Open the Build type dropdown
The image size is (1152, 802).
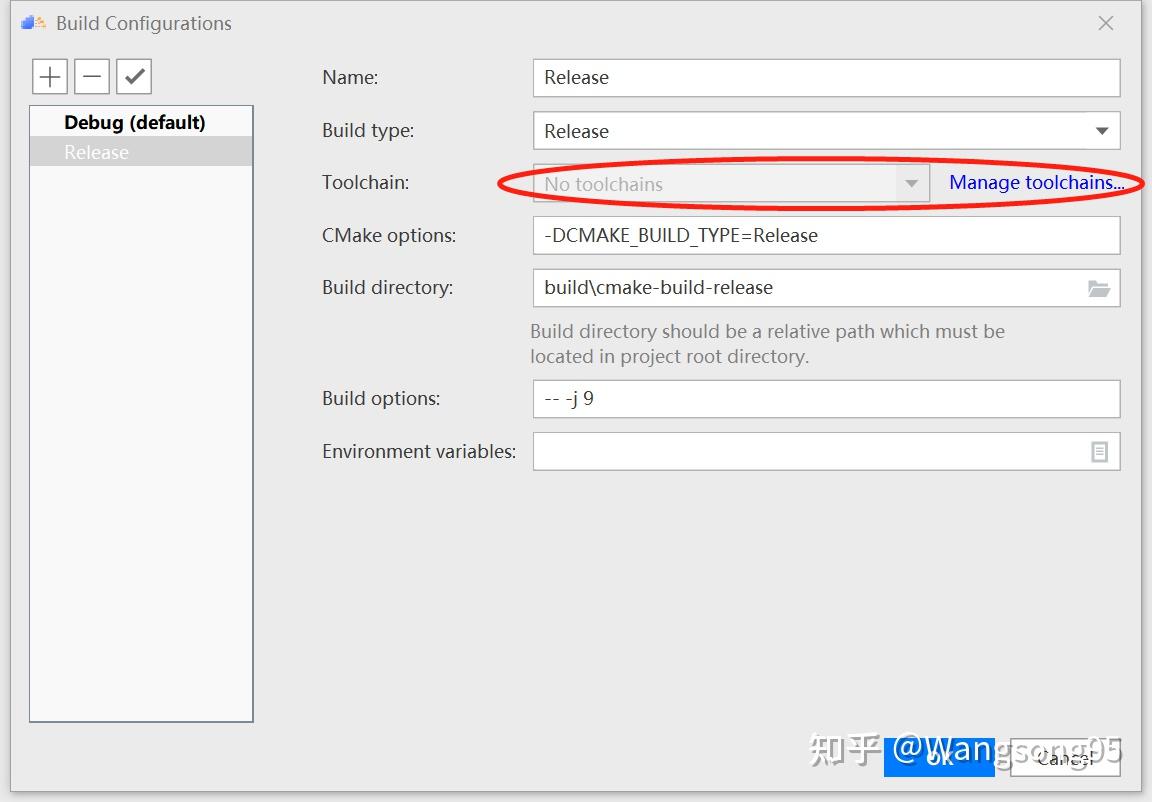[x=827, y=131]
